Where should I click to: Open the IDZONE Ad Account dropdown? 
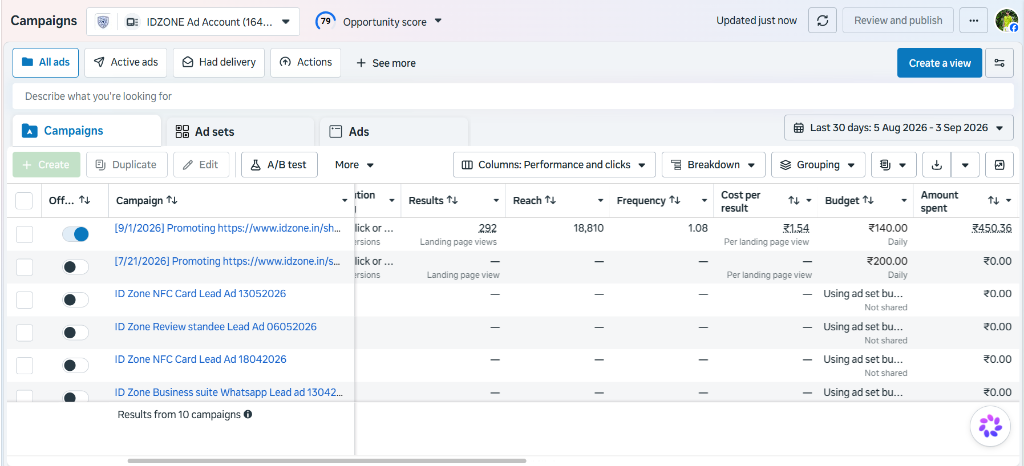(193, 22)
